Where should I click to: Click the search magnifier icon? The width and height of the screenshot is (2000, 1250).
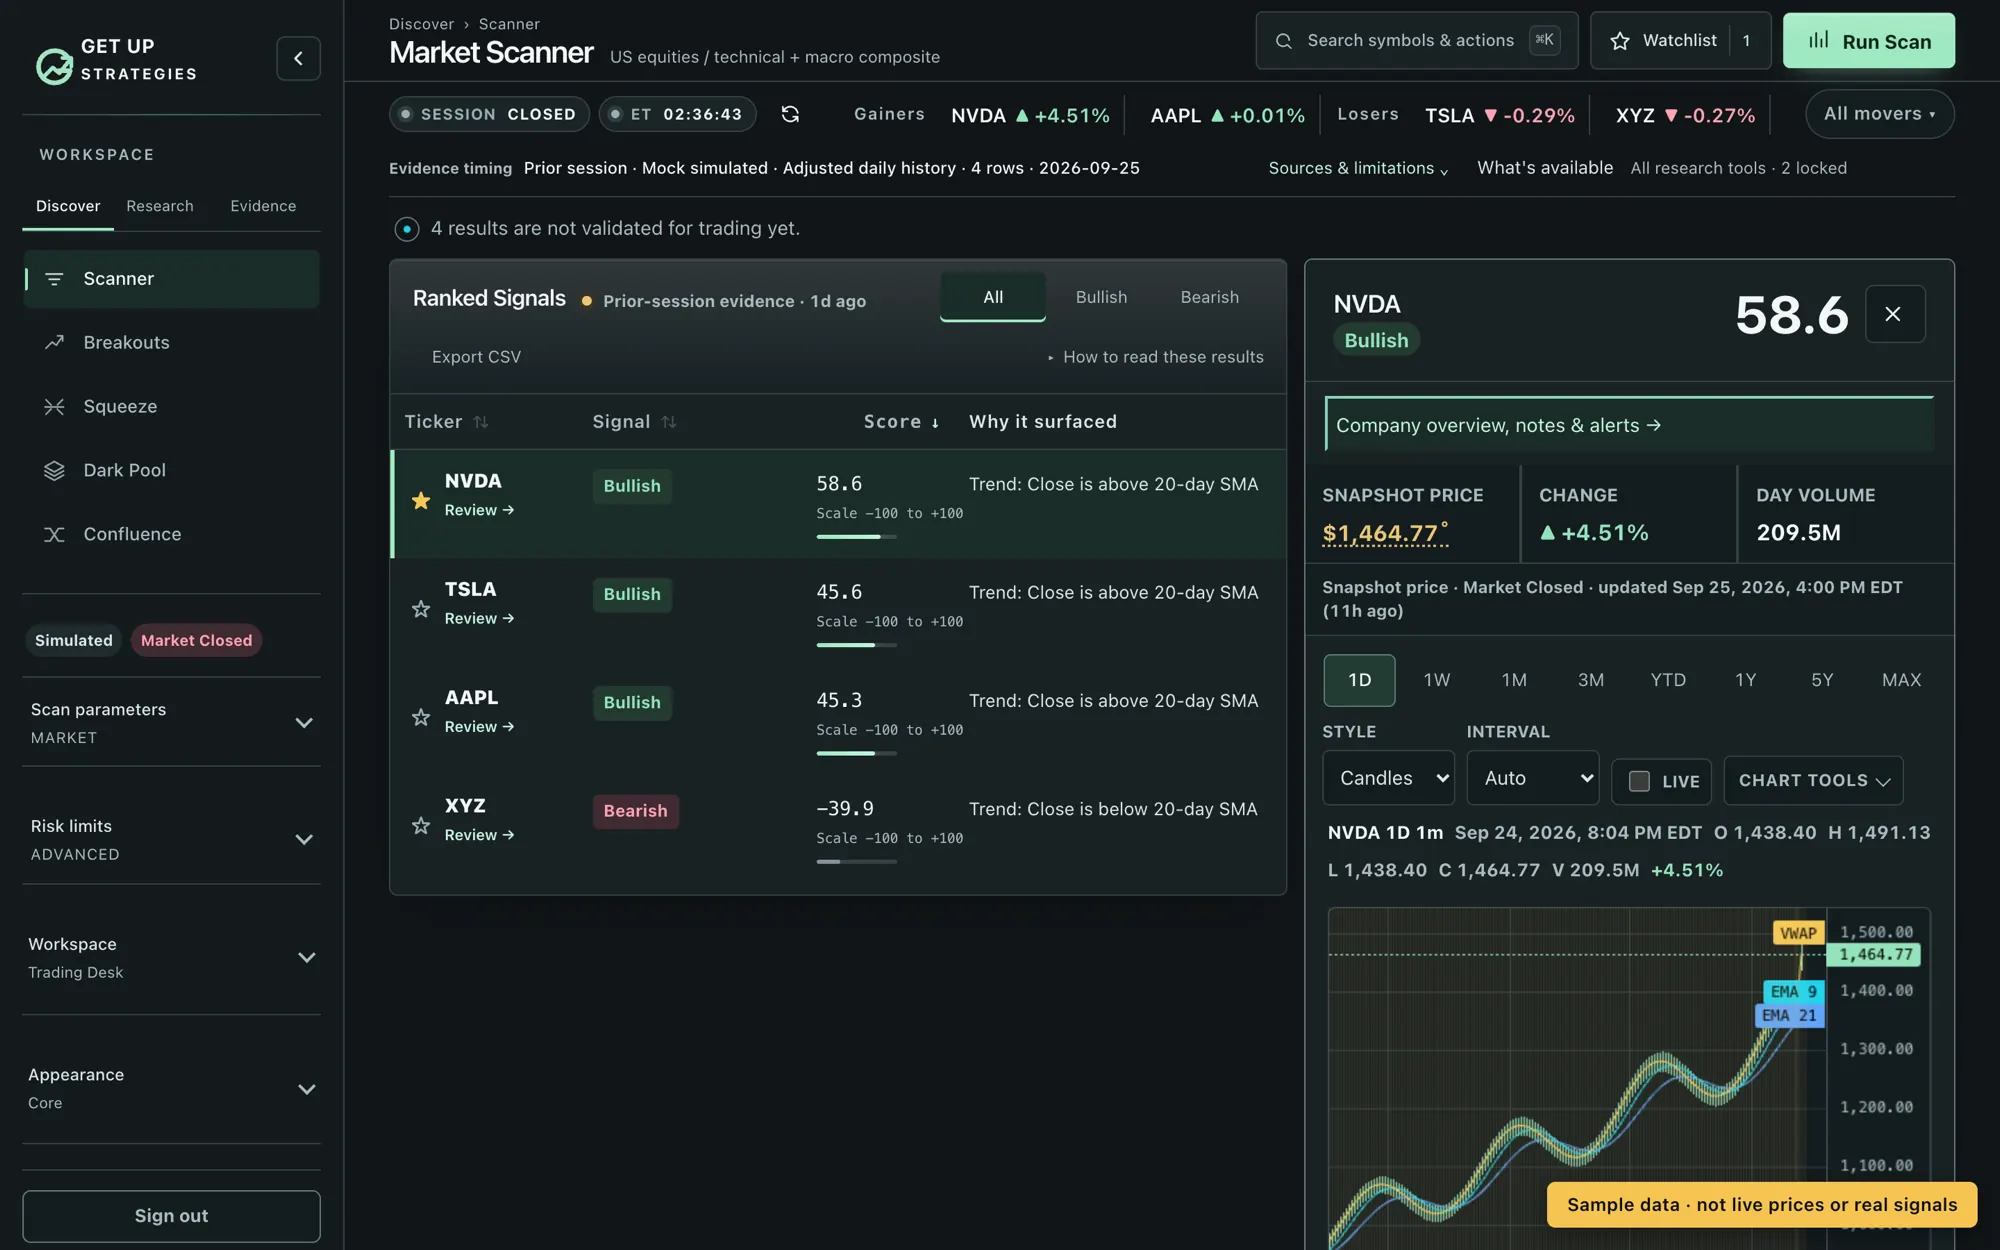click(1283, 41)
